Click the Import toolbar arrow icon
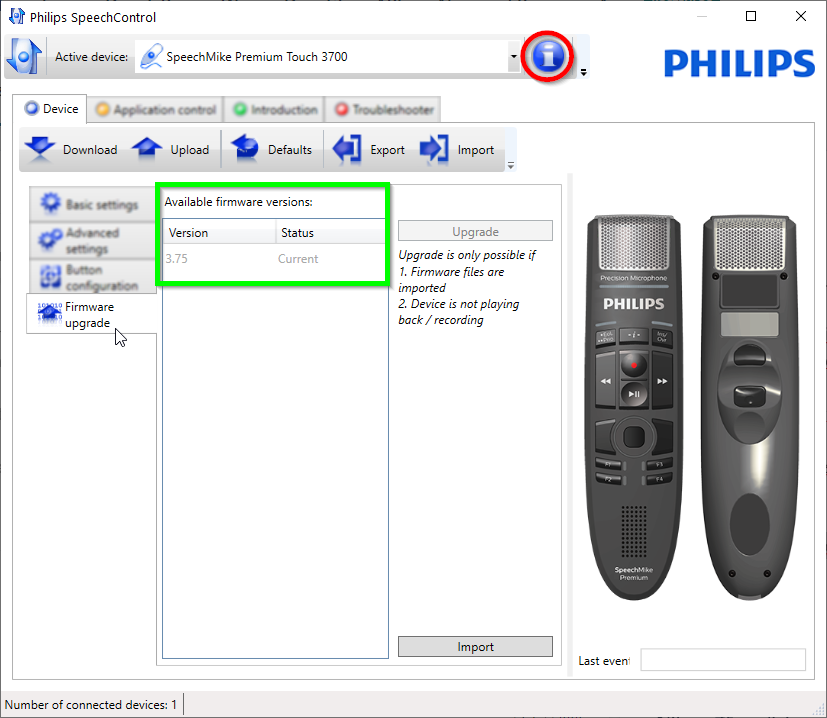This screenshot has width=827, height=718. (x=434, y=149)
